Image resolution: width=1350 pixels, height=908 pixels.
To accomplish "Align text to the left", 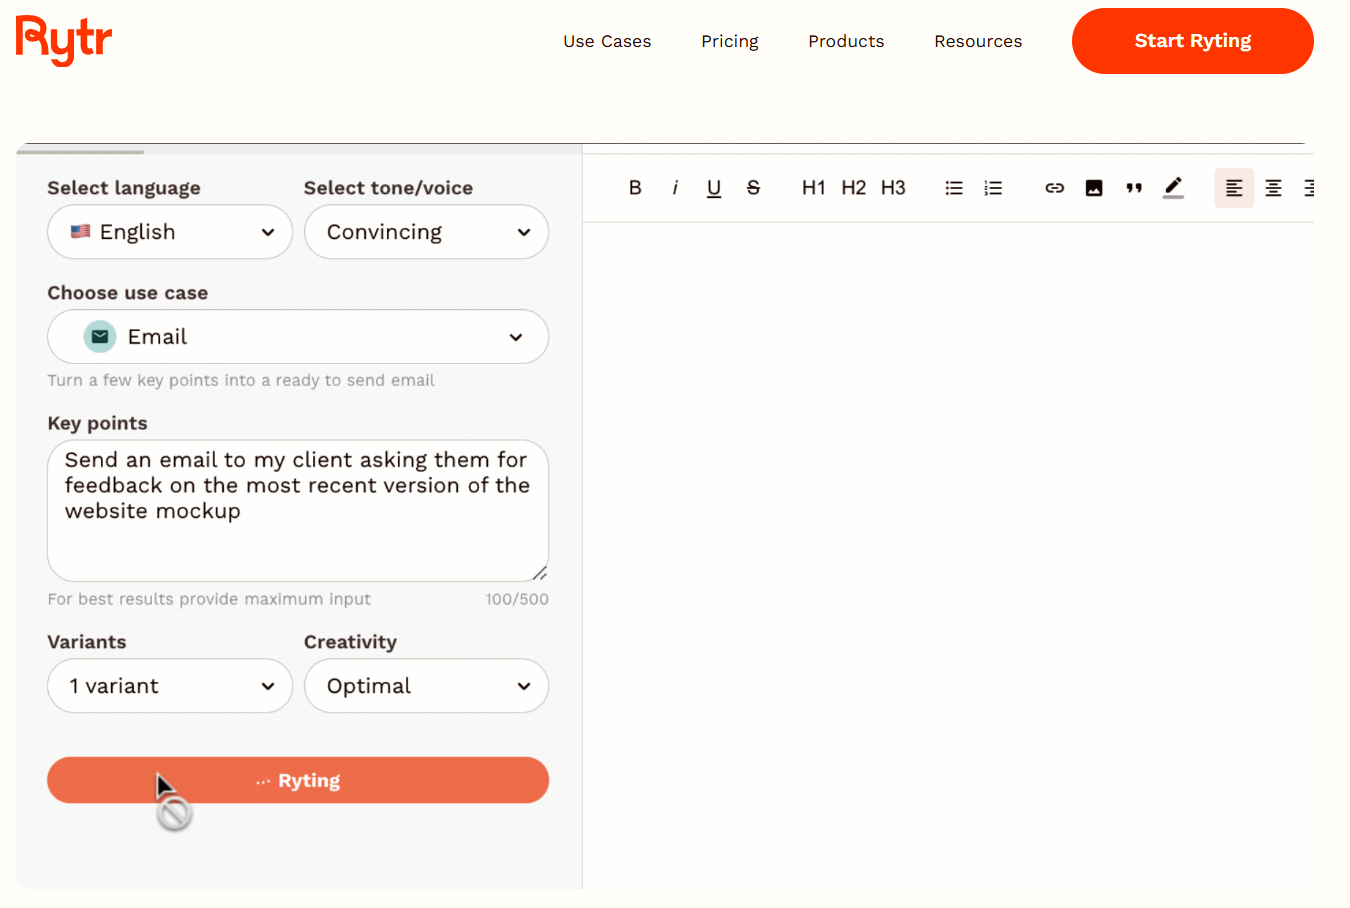I will tap(1234, 188).
